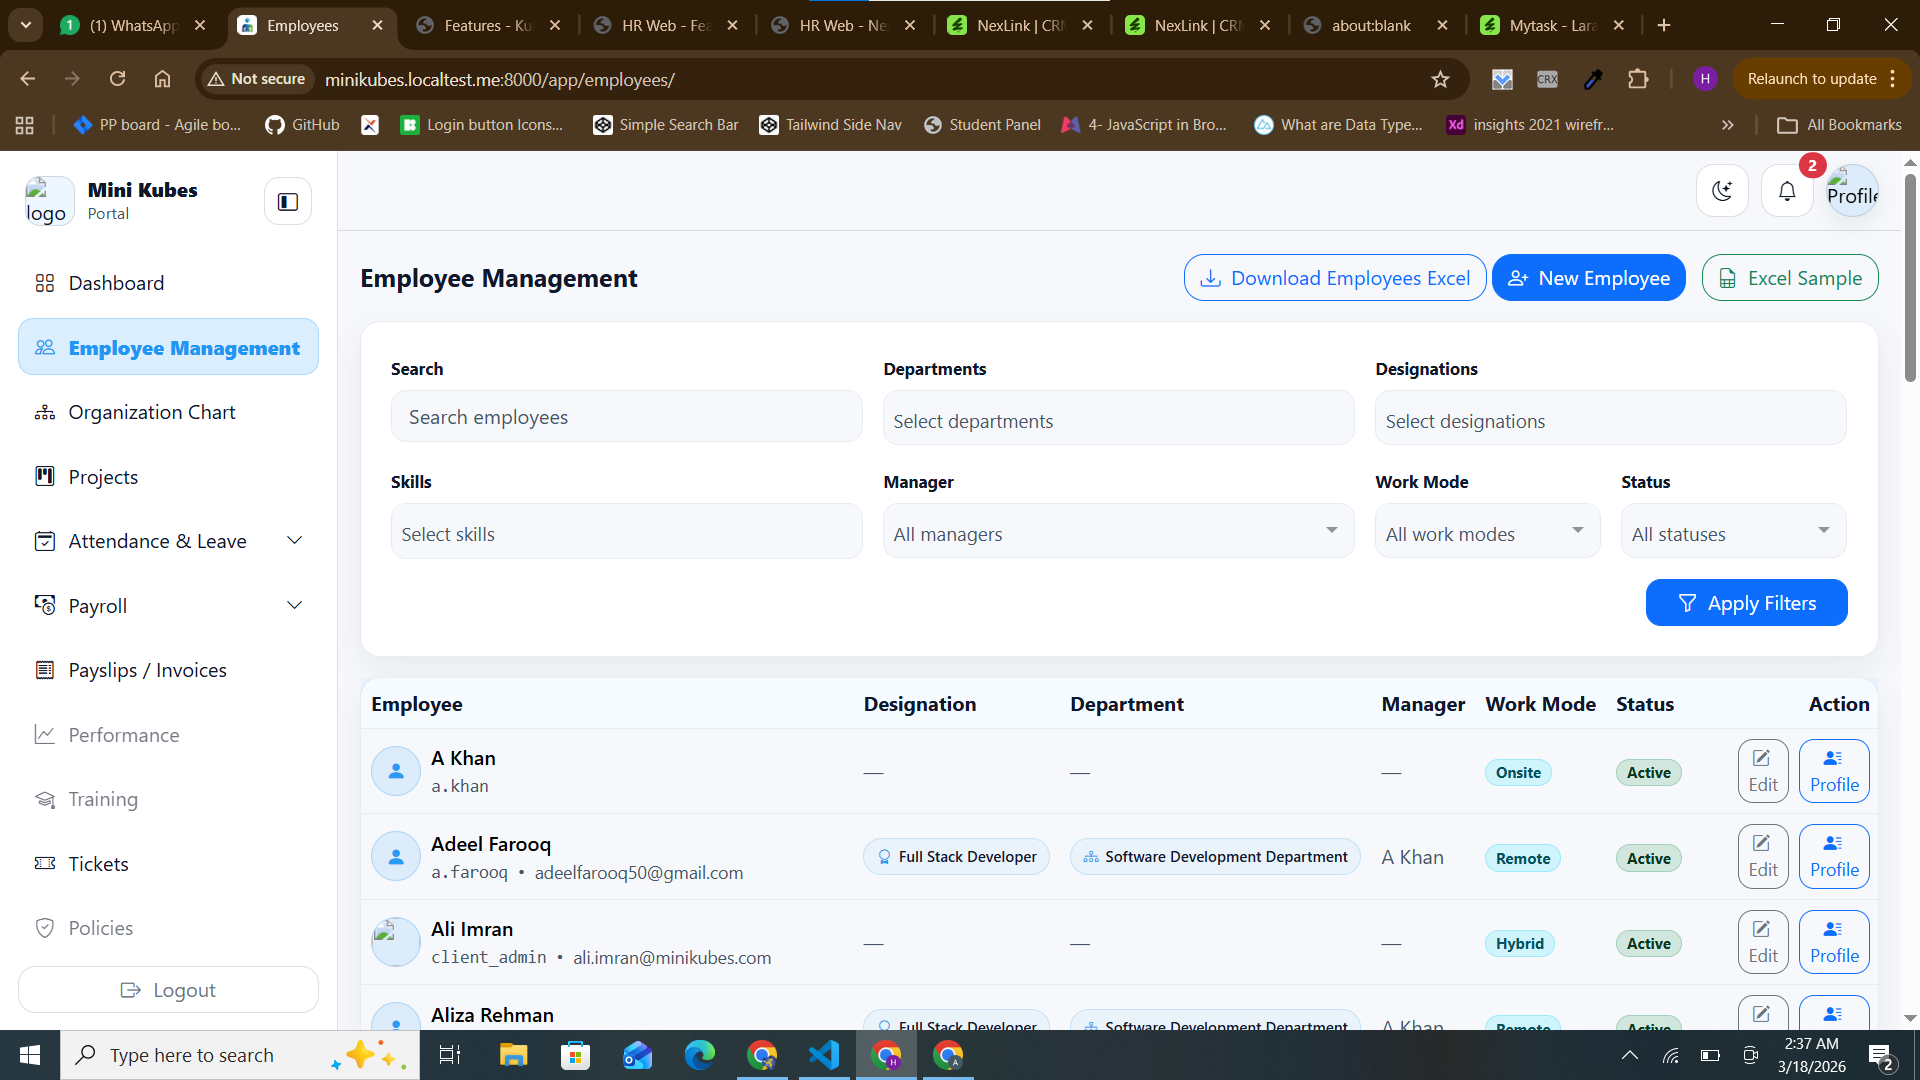This screenshot has width=1920, height=1080.
Task: Open the Profile avatar in top-right corner
Action: pyautogui.click(x=1851, y=190)
